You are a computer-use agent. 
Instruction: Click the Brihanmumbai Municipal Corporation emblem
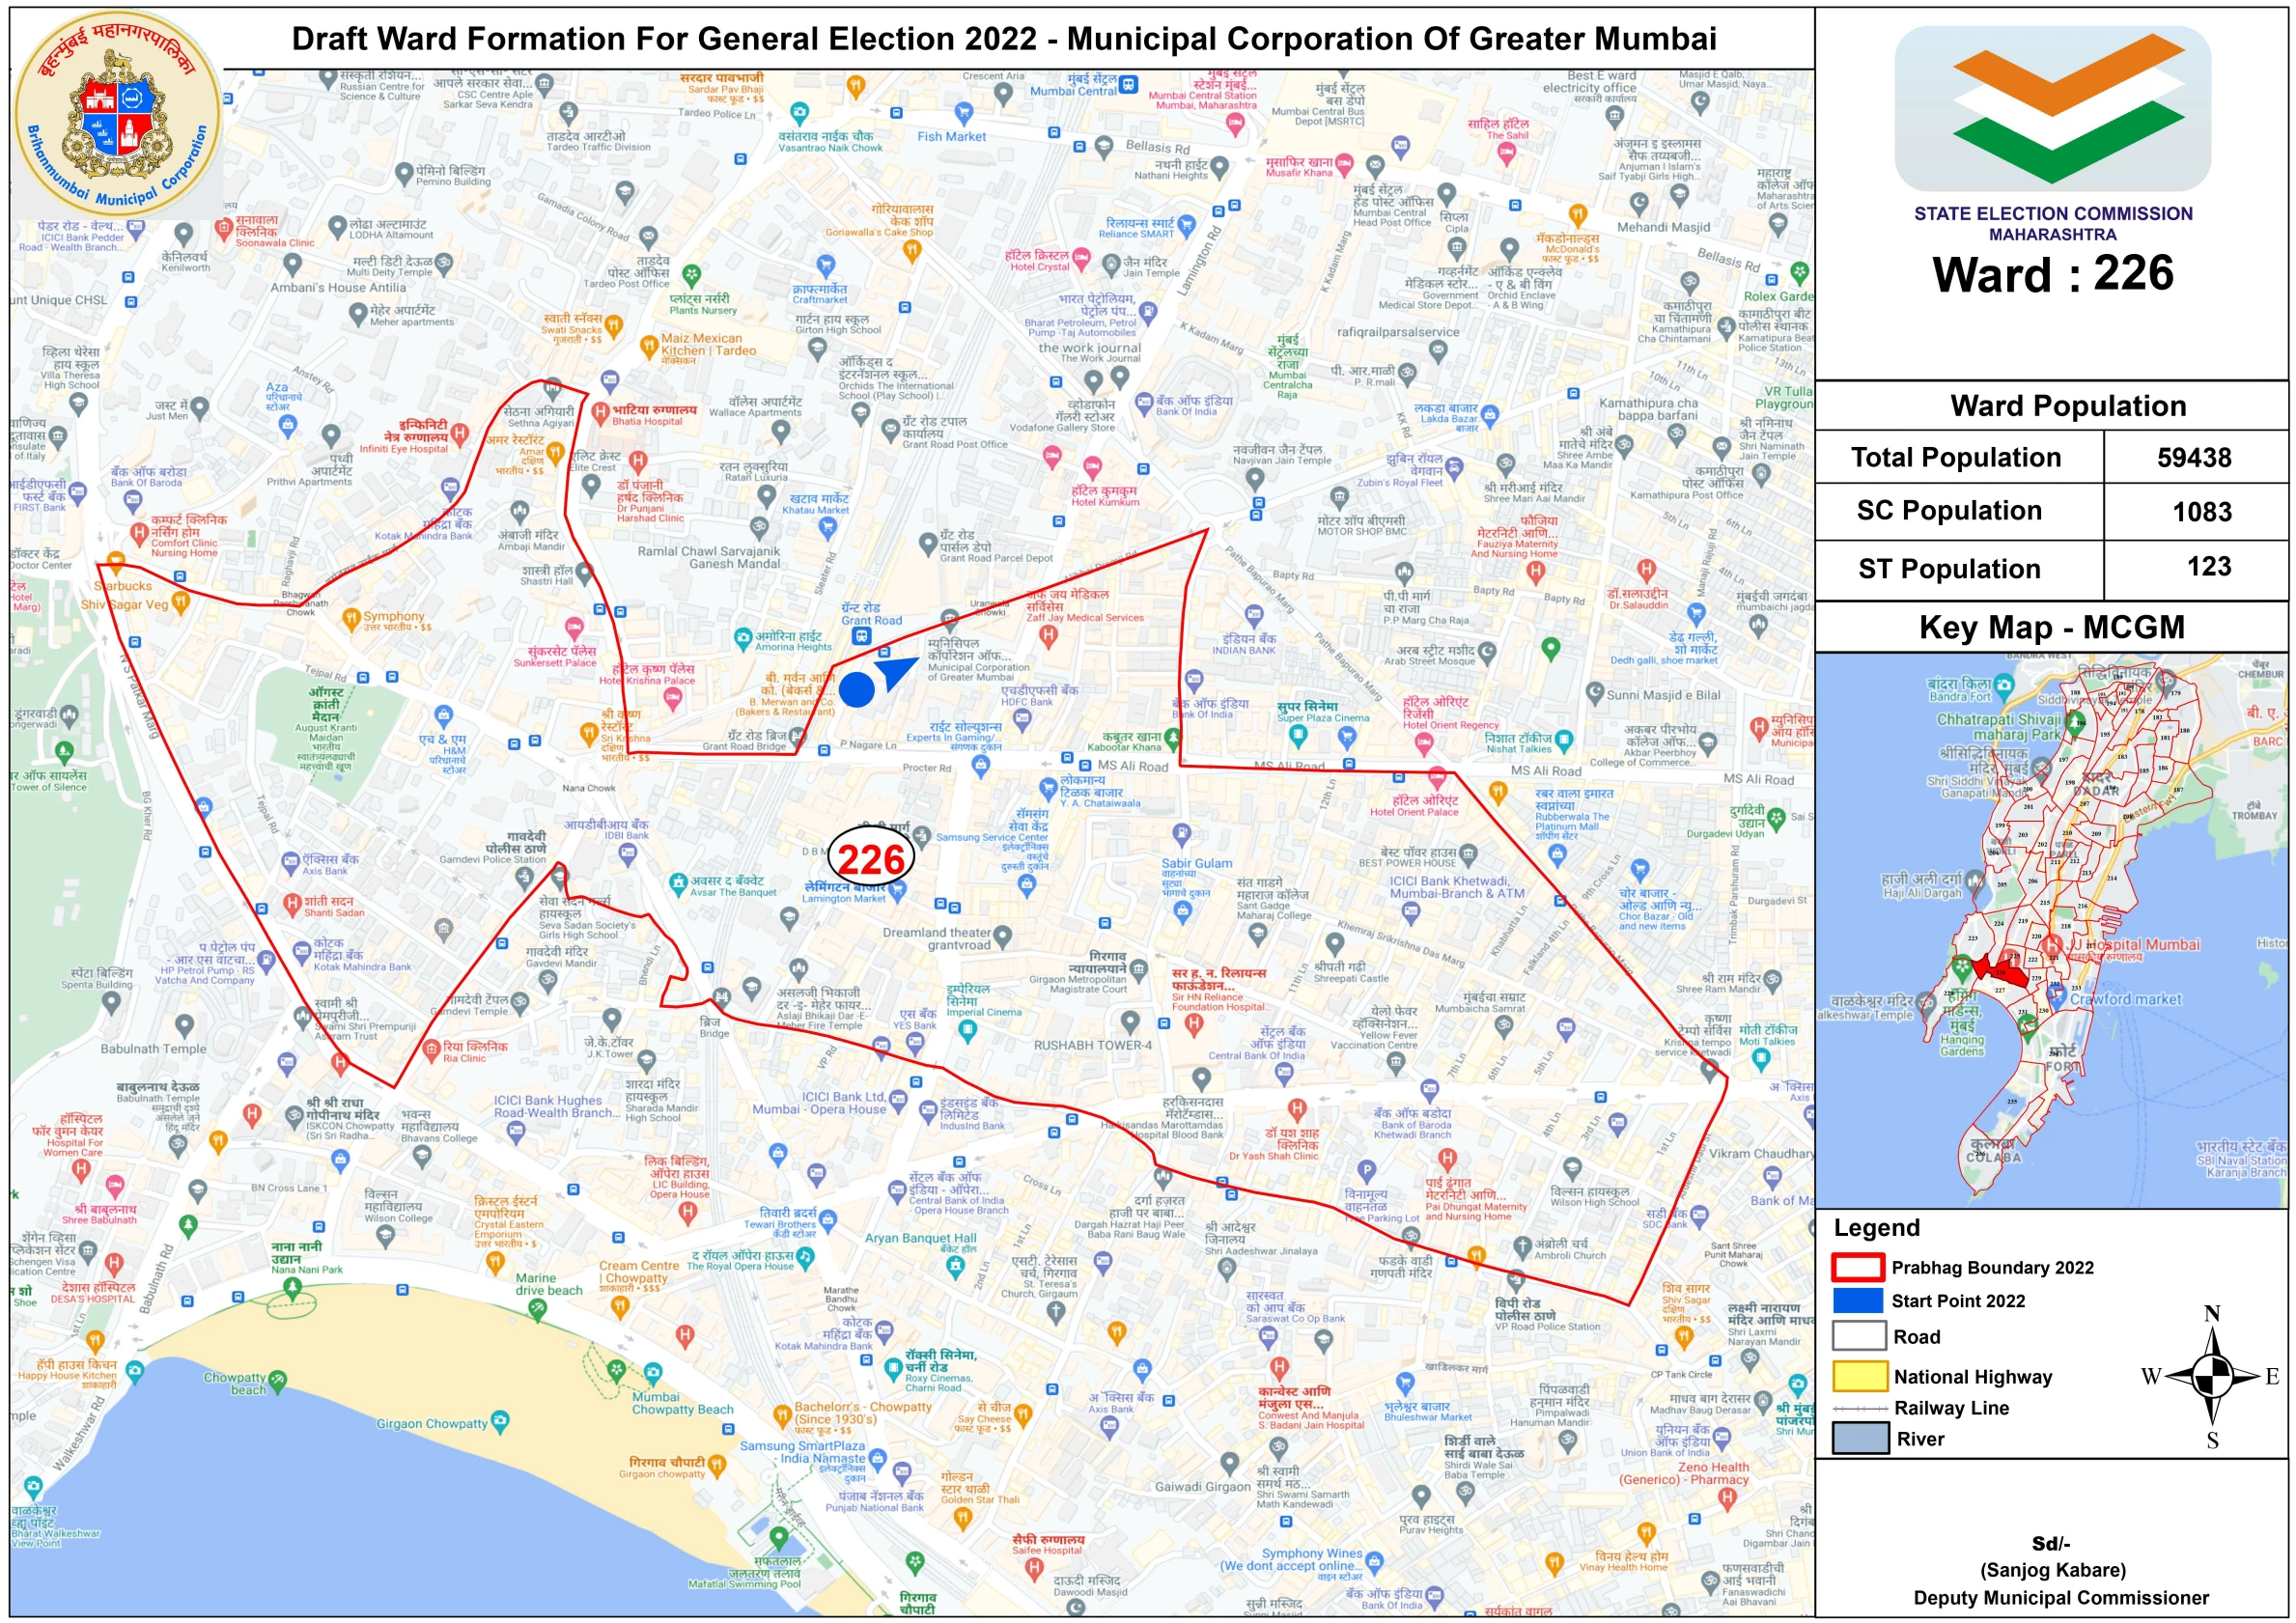pos(117,112)
